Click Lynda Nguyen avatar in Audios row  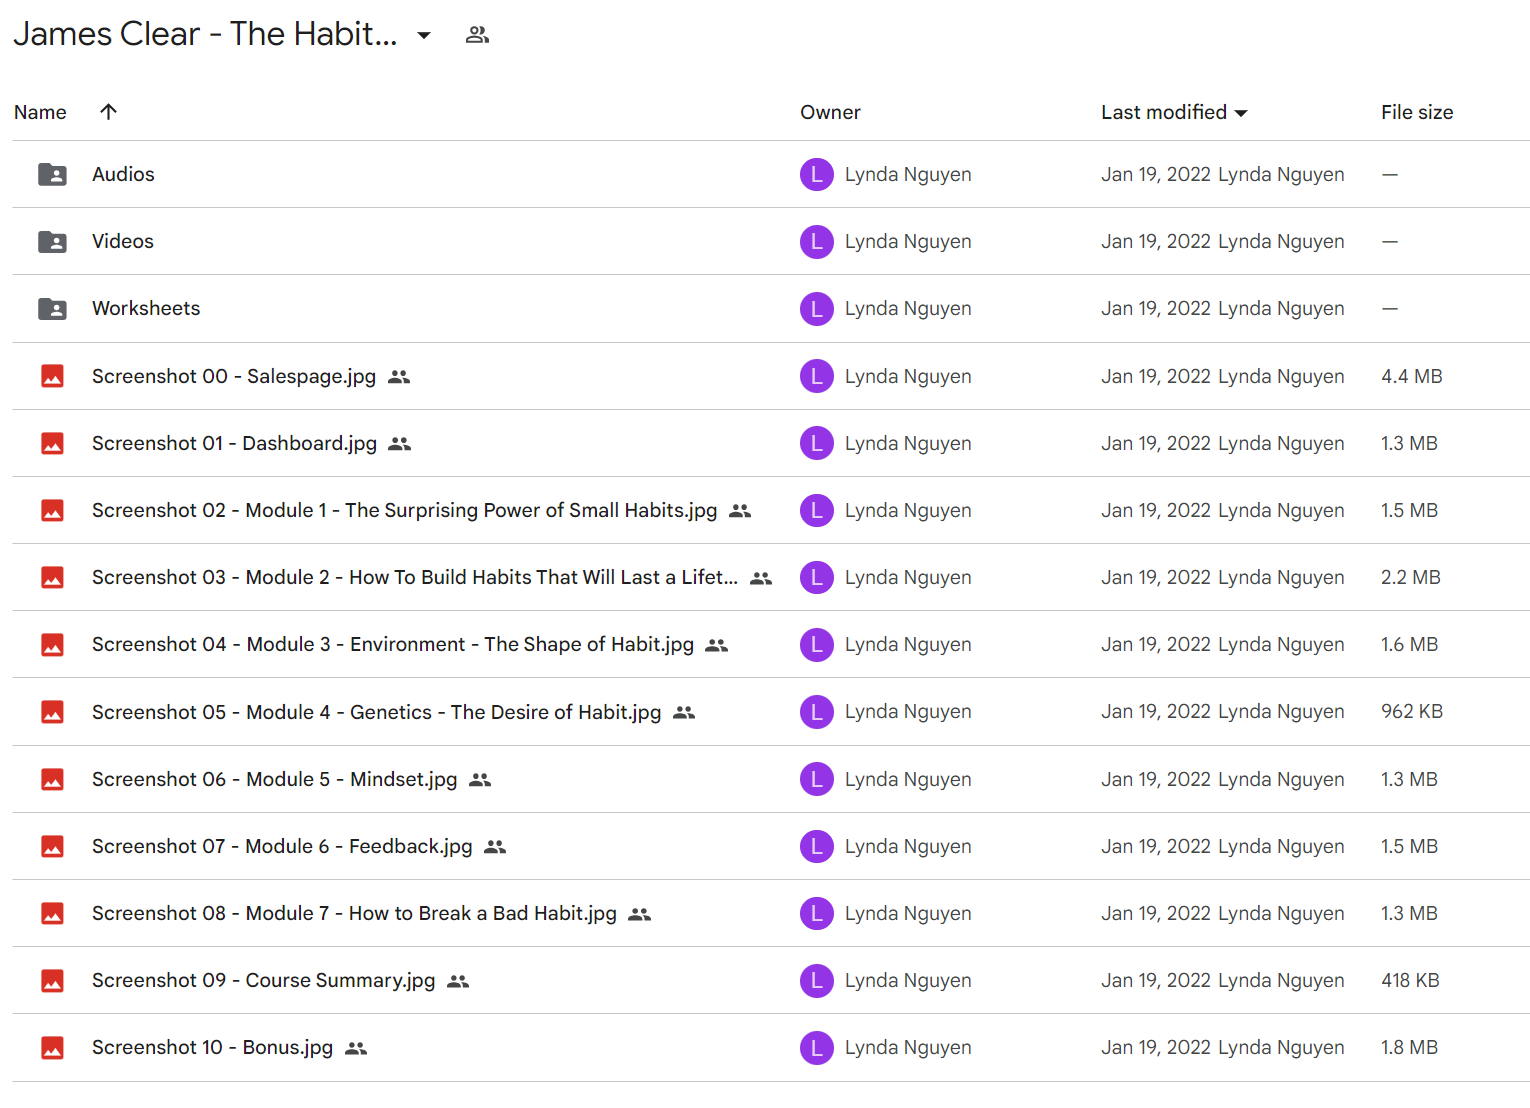click(817, 174)
